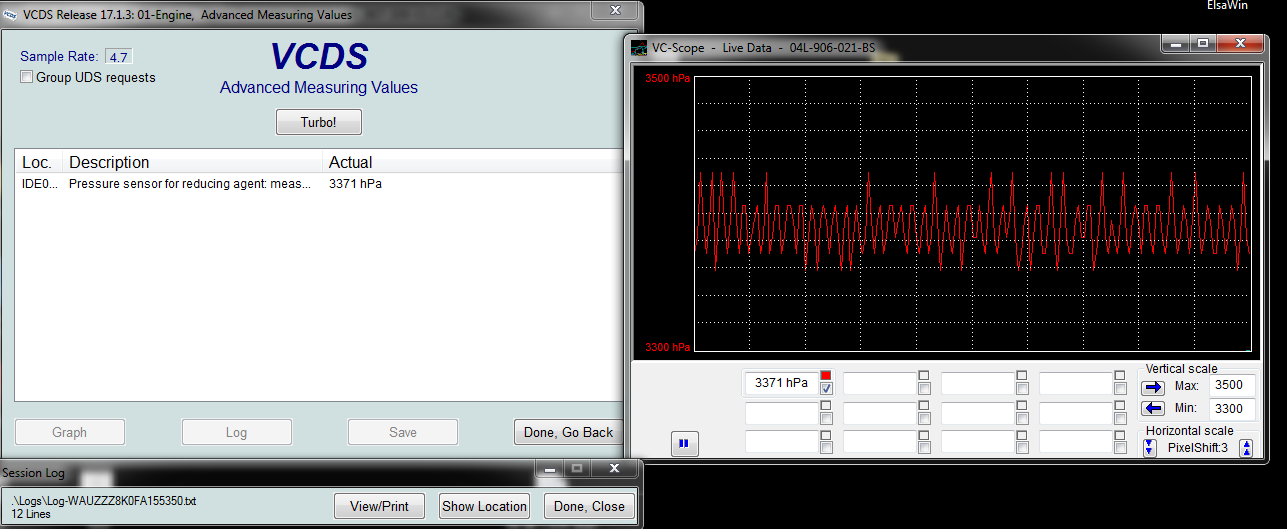Screen dimensions: 1287x529
Task: Click the left-arrow button next to Min
Action: 1154,408
